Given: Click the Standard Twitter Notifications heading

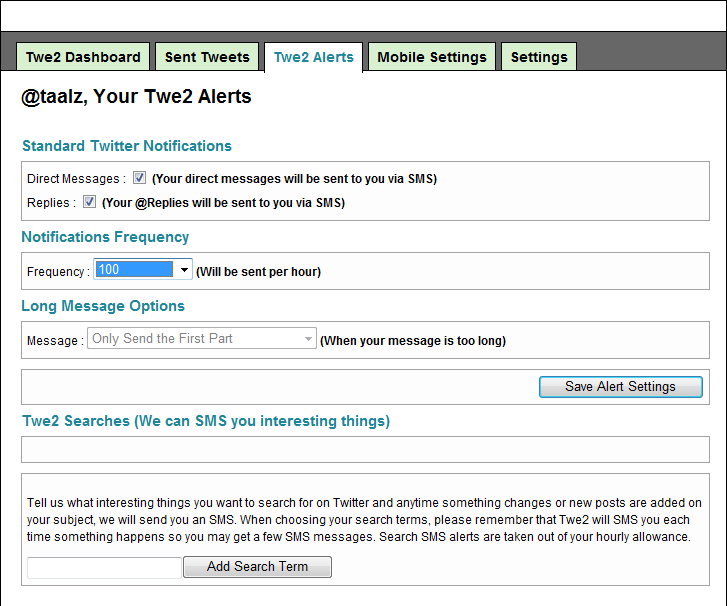Looking at the screenshot, I should point(127,146).
